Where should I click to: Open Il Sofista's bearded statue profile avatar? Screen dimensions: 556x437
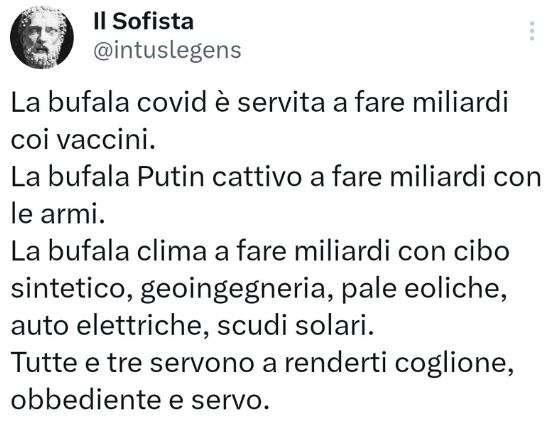(42, 38)
